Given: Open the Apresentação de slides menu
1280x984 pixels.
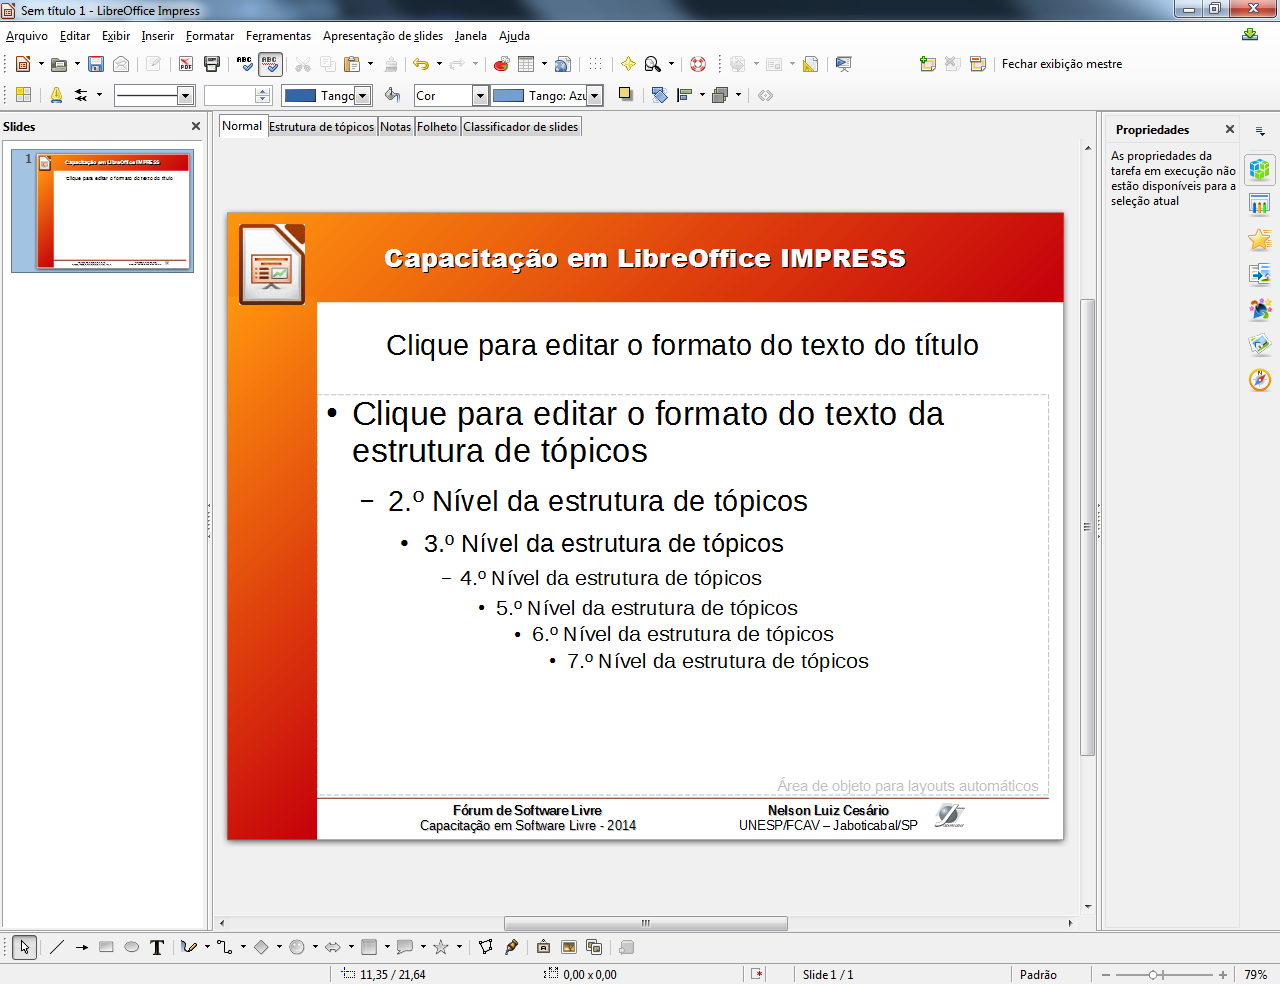Looking at the screenshot, I should (x=383, y=36).
